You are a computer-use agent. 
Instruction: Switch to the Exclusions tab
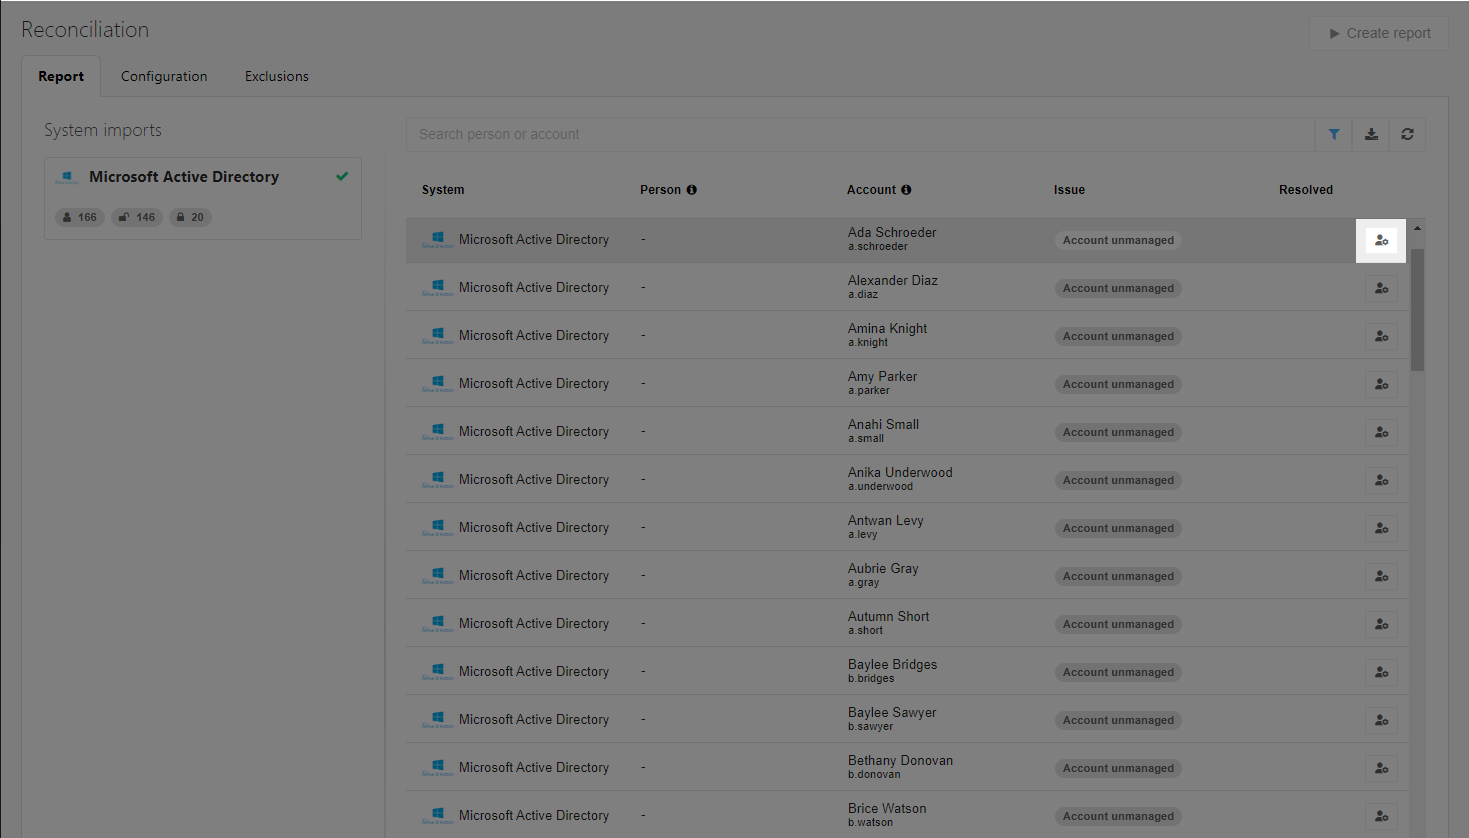(x=277, y=76)
